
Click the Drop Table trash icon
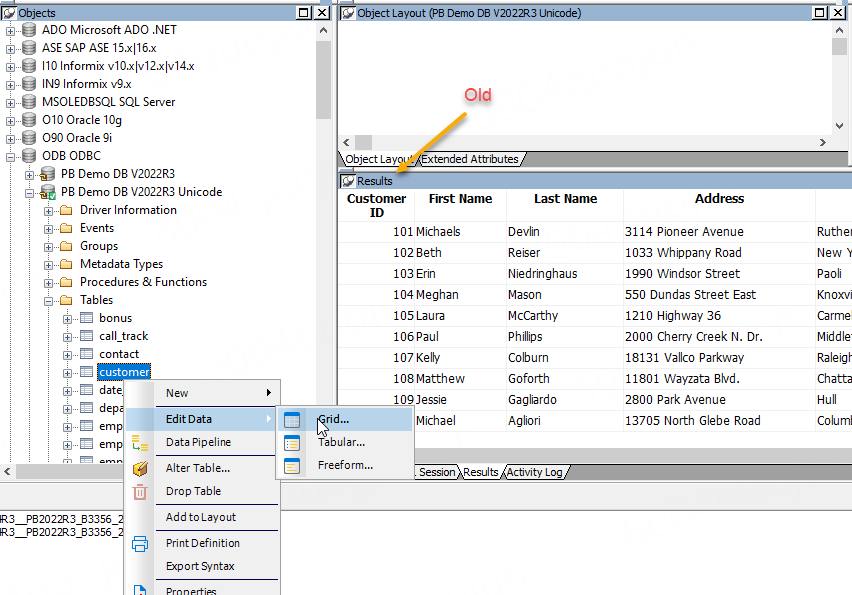pyautogui.click(x=140, y=492)
